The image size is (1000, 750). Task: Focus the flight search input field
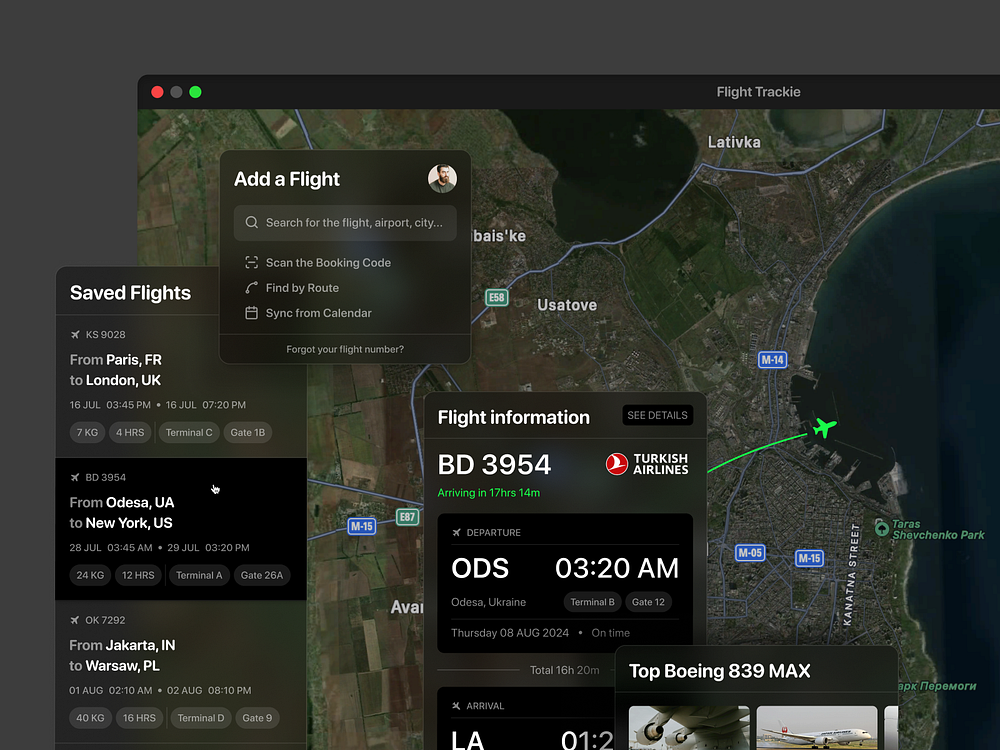click(x=354, y=223)
